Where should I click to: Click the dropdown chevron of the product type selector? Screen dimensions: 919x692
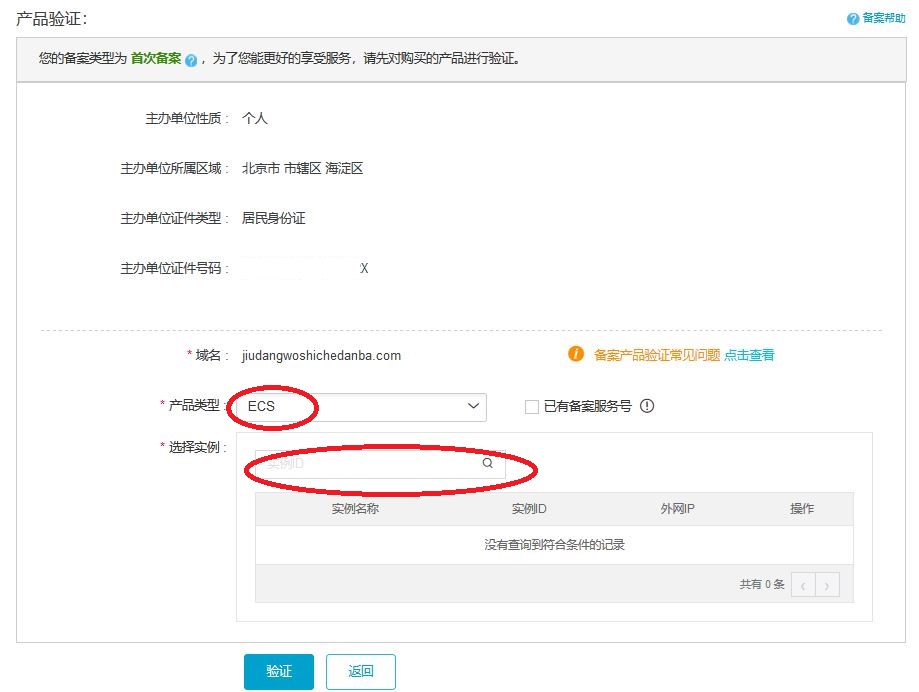pos(473,406)
